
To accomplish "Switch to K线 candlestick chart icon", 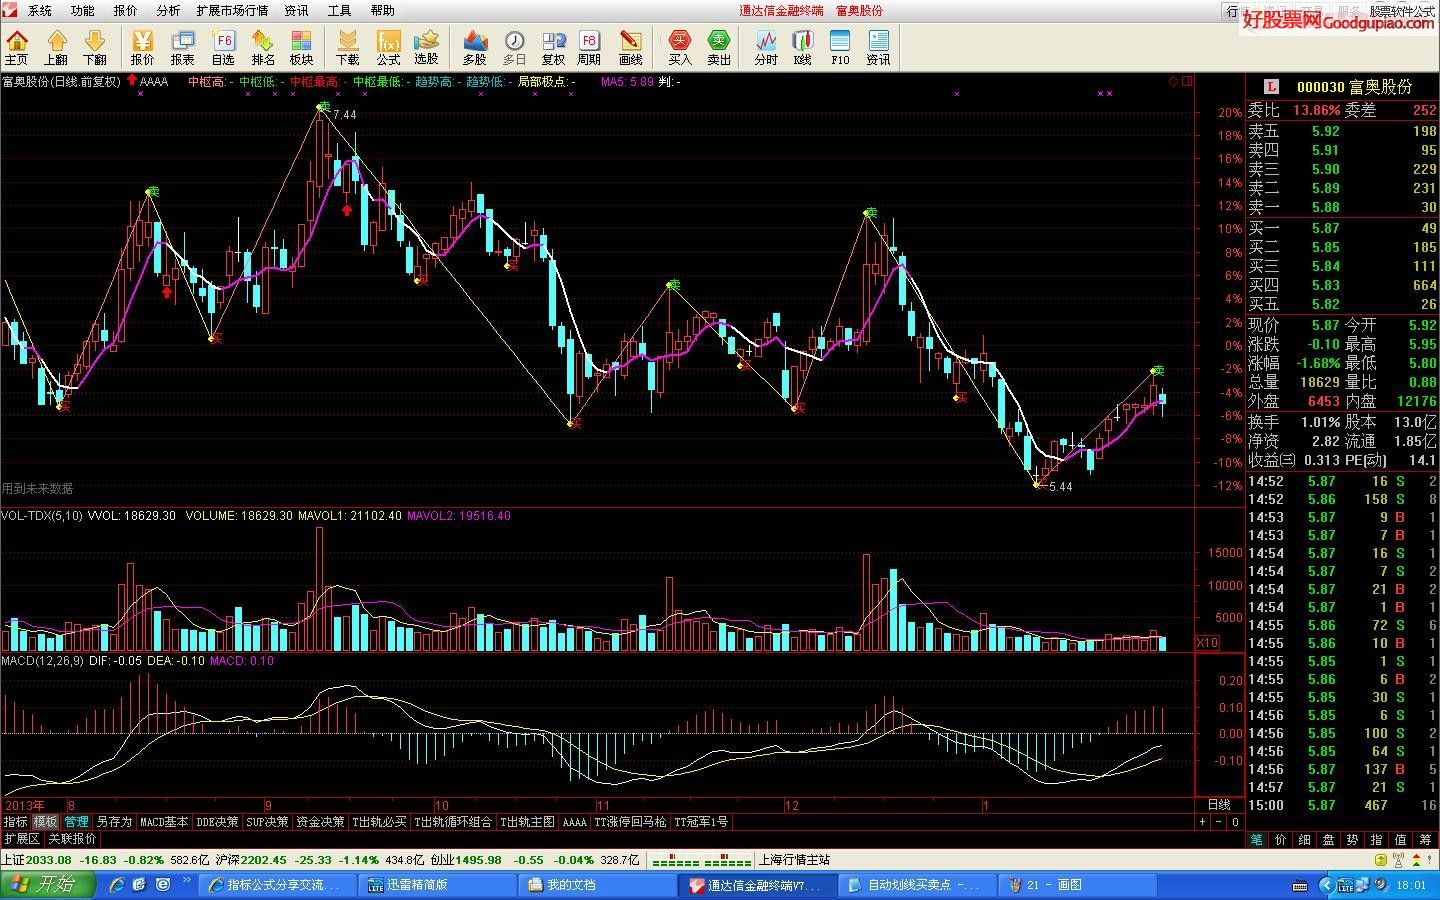I will pos(803,47).
